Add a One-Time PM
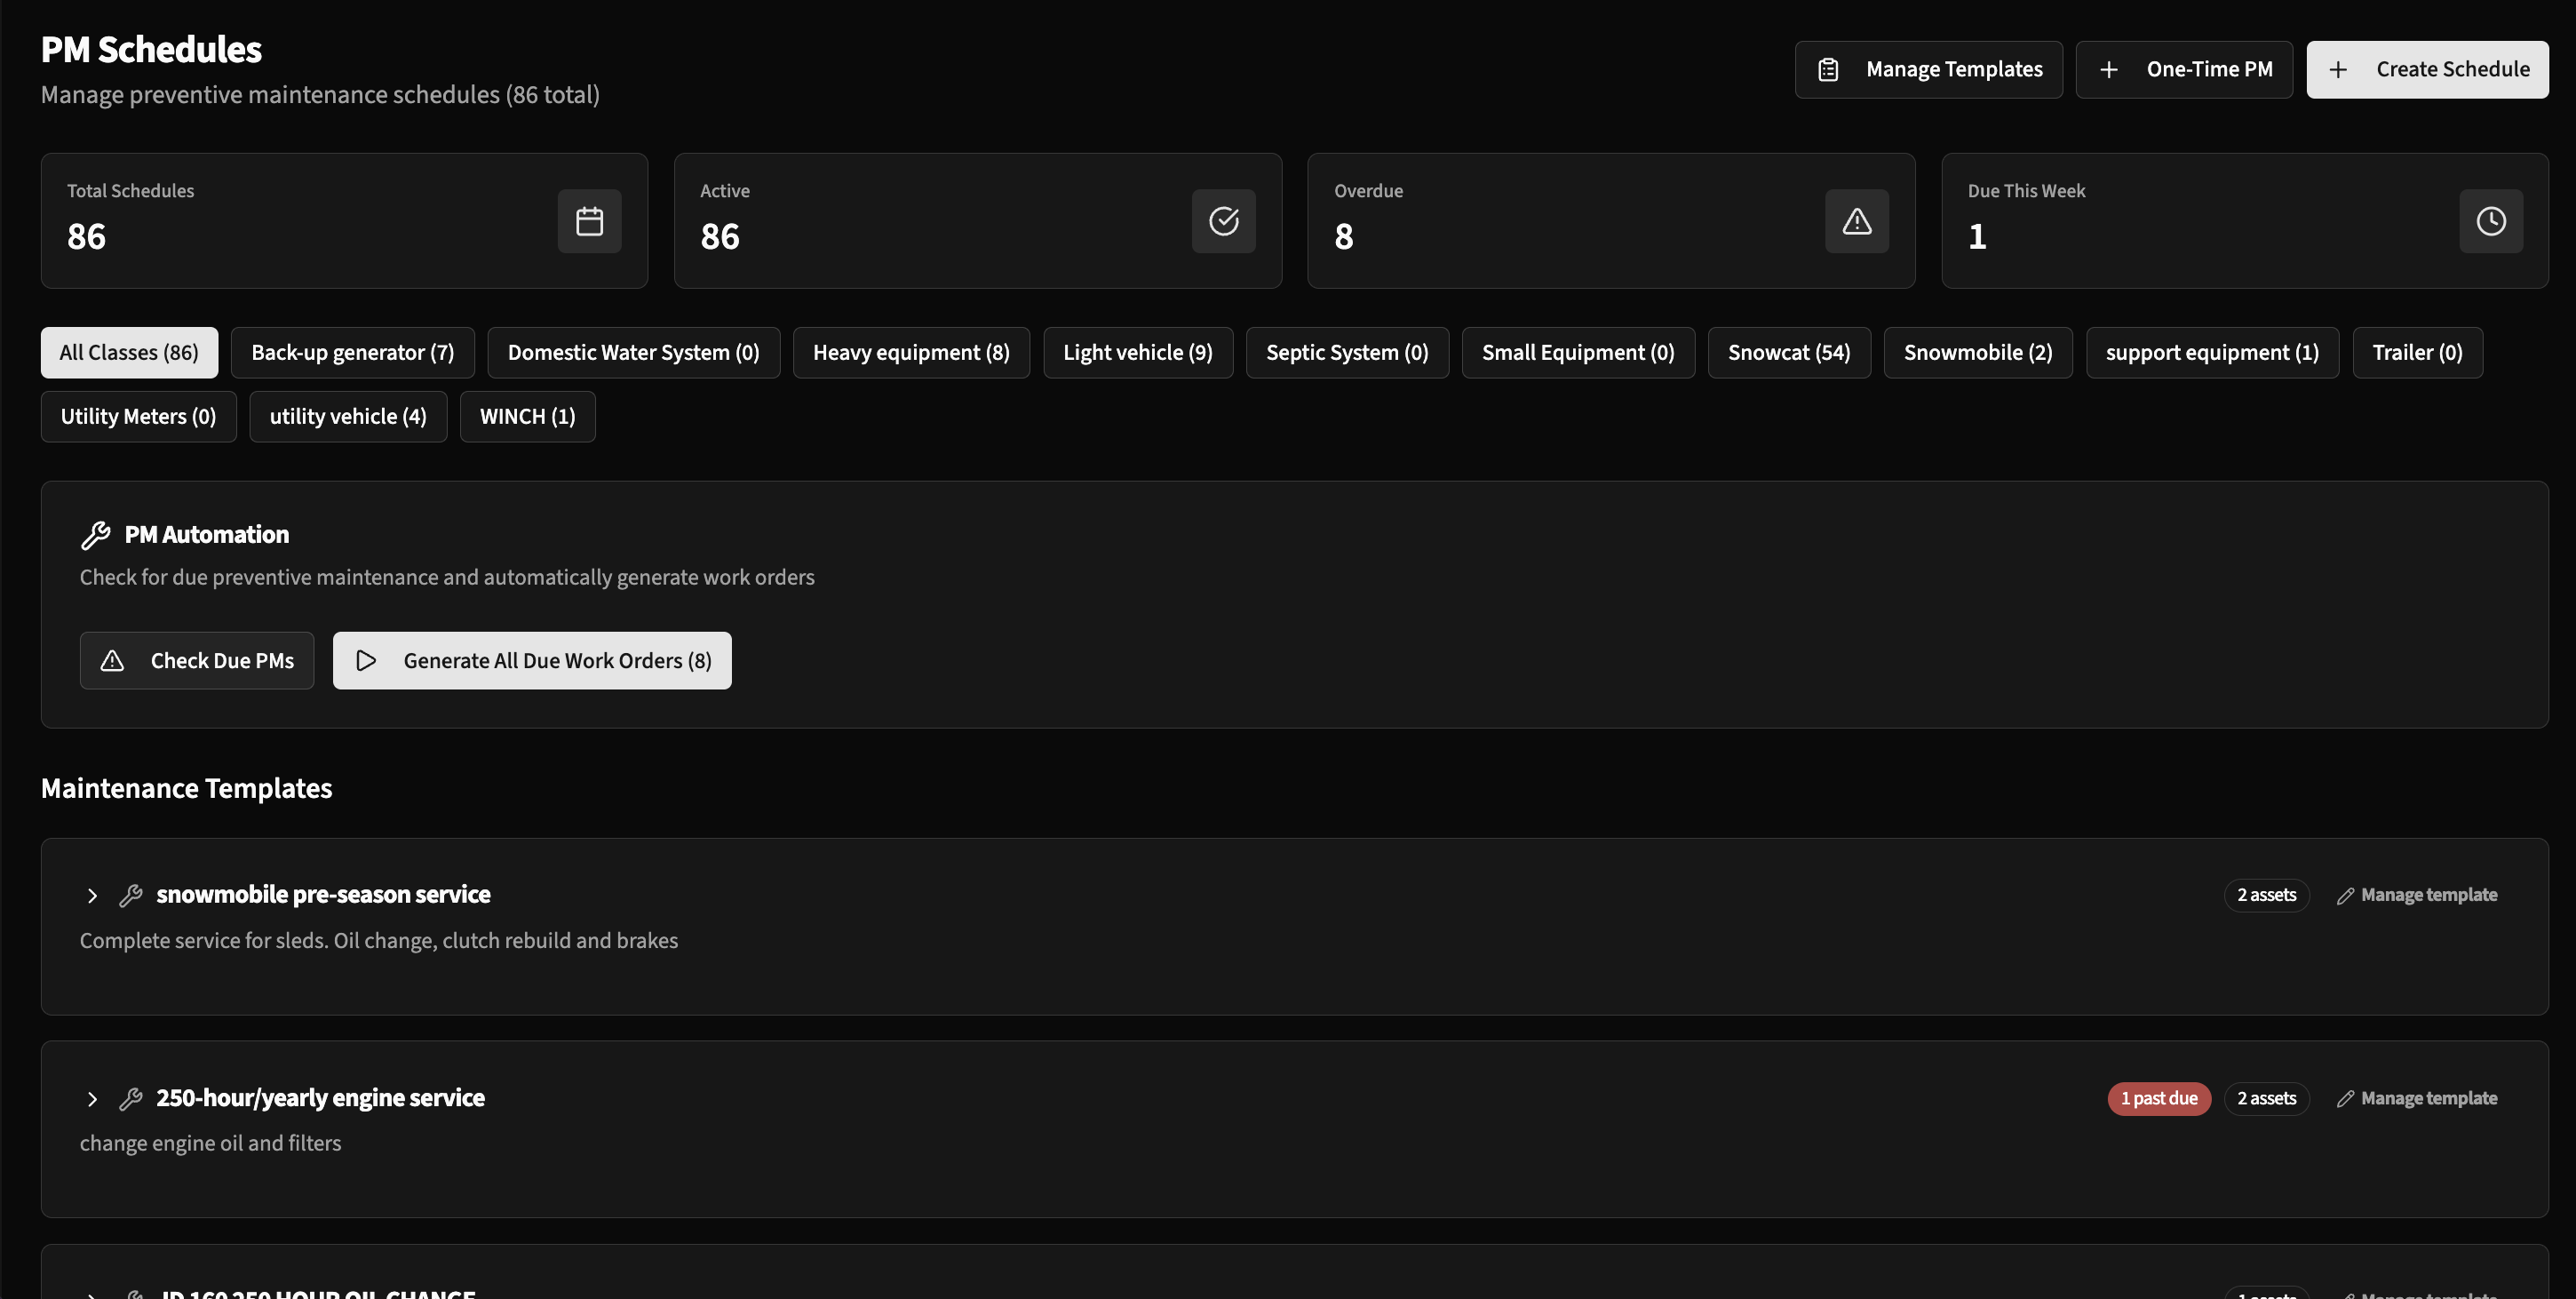The height and width of the screenshot is (1299, 2576). (x=2184, y=69)
